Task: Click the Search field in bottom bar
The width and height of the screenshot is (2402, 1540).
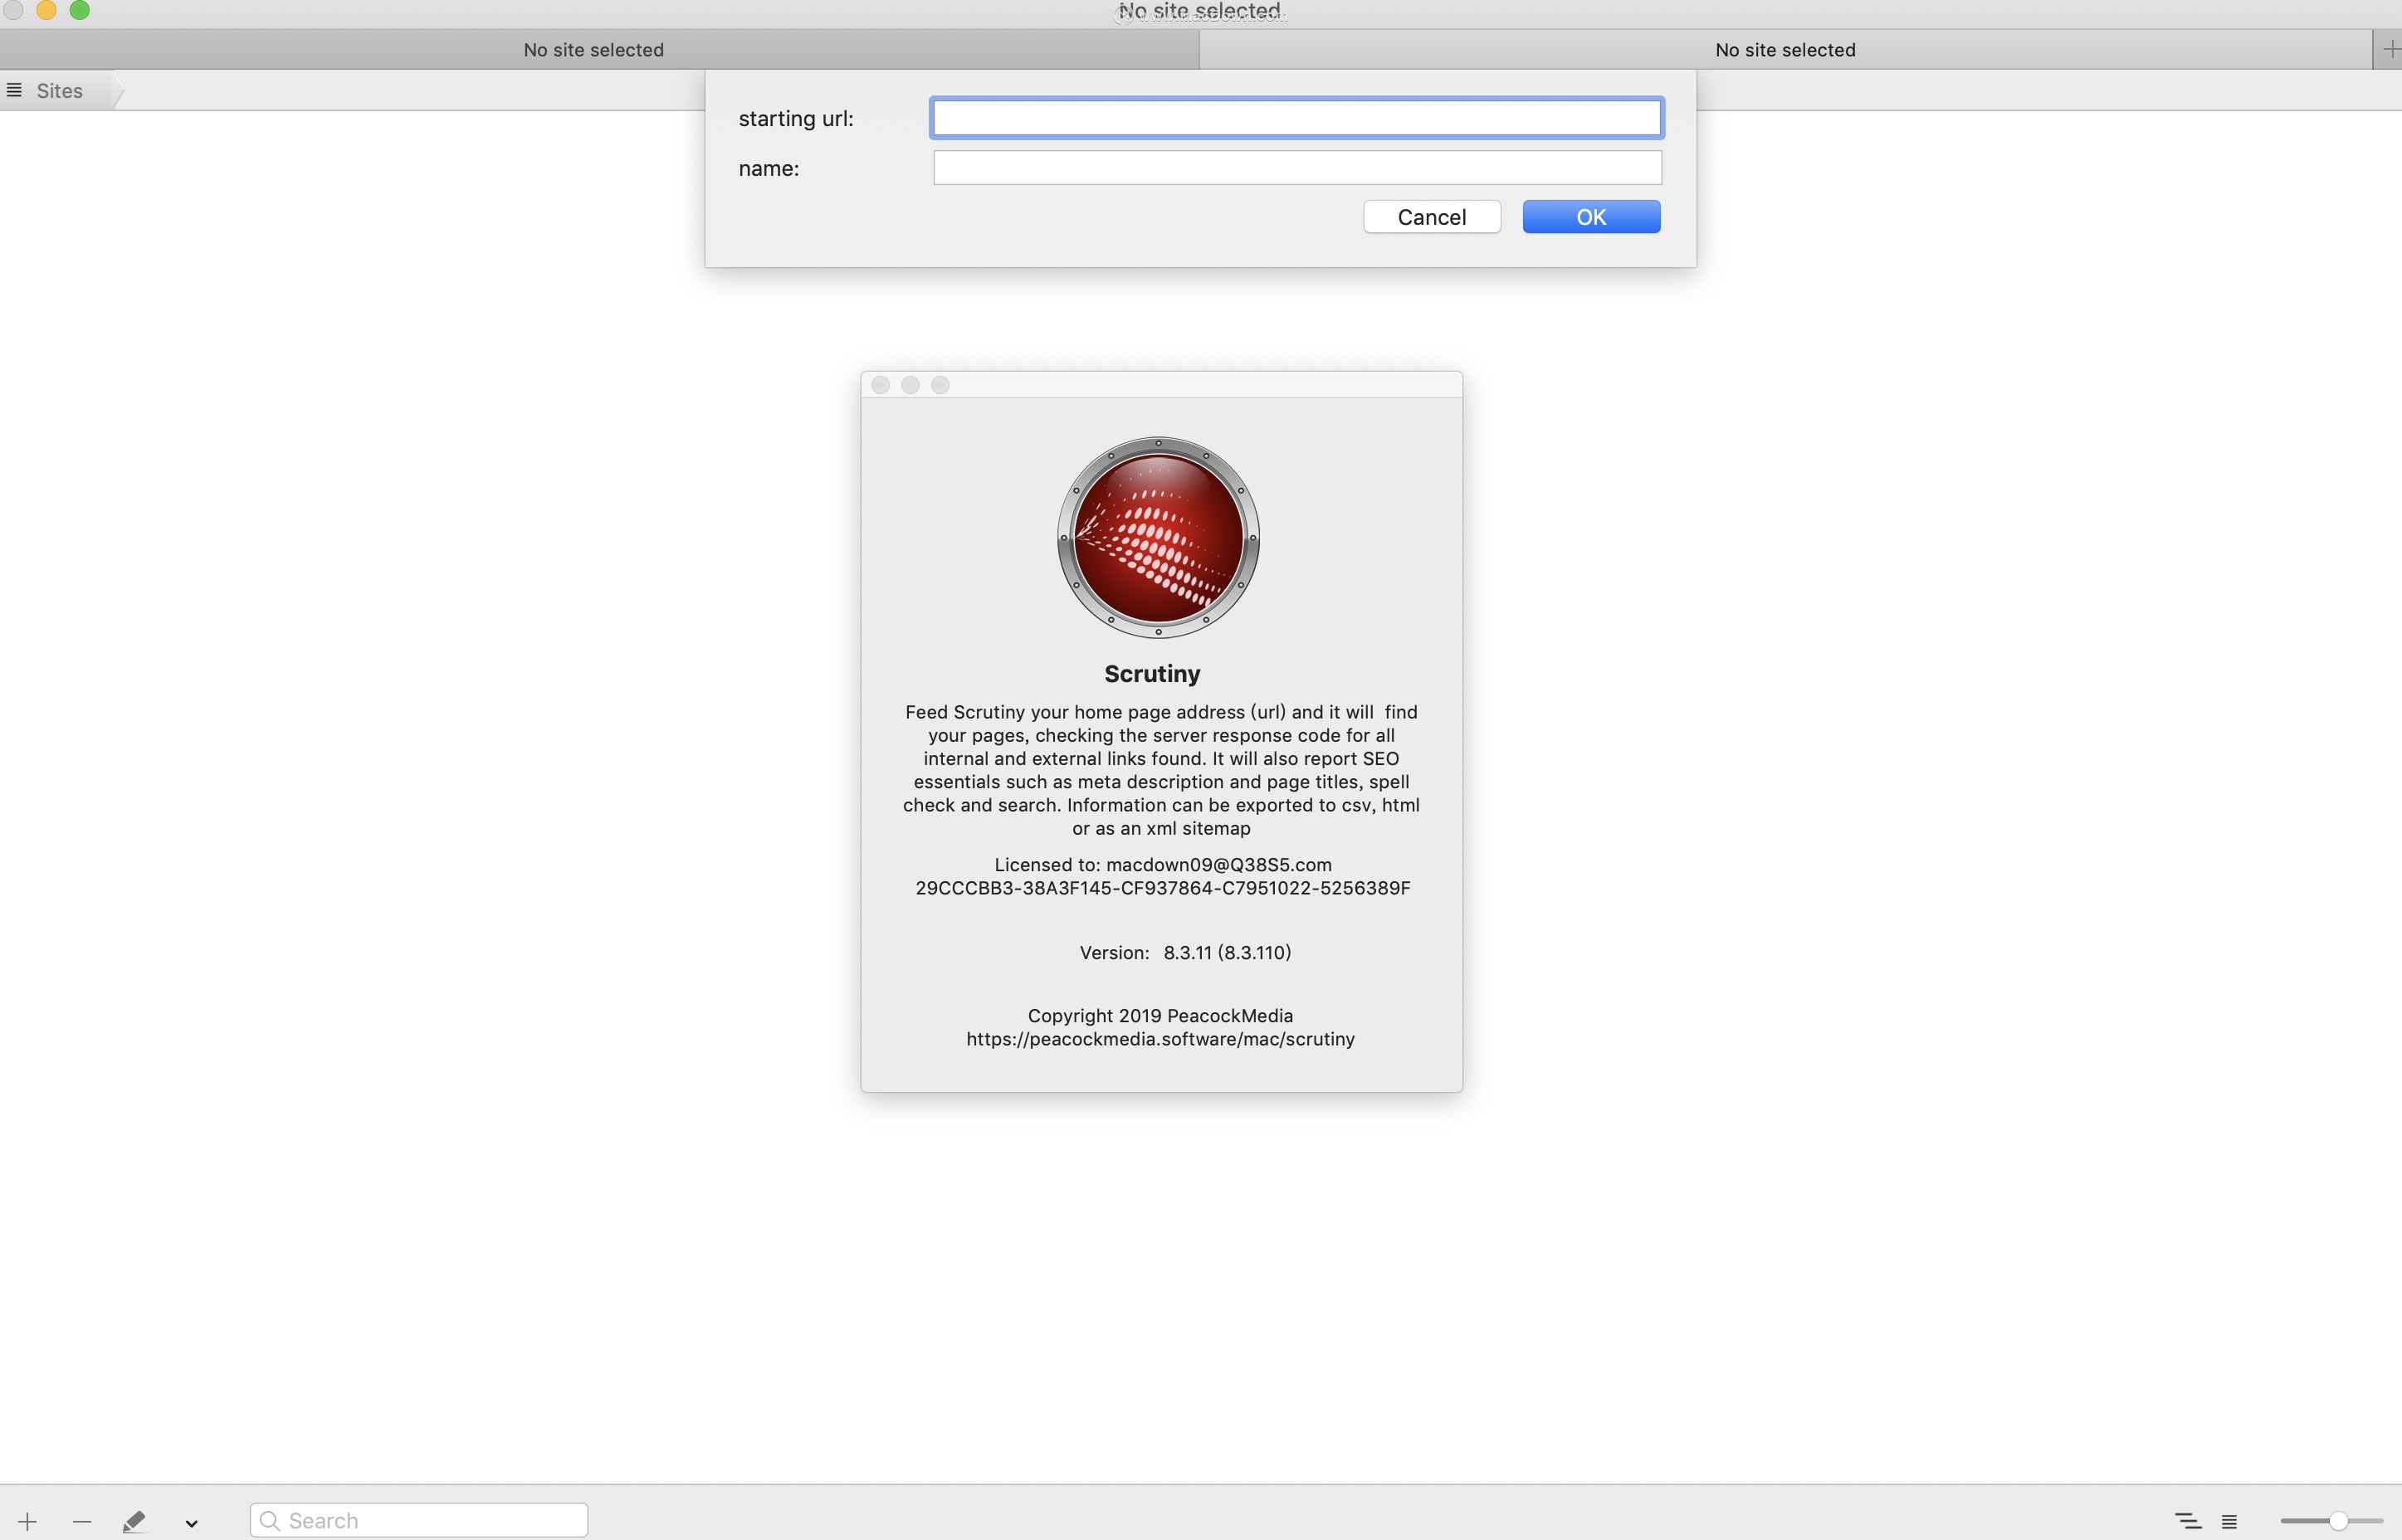Action: pos(418,1520)
